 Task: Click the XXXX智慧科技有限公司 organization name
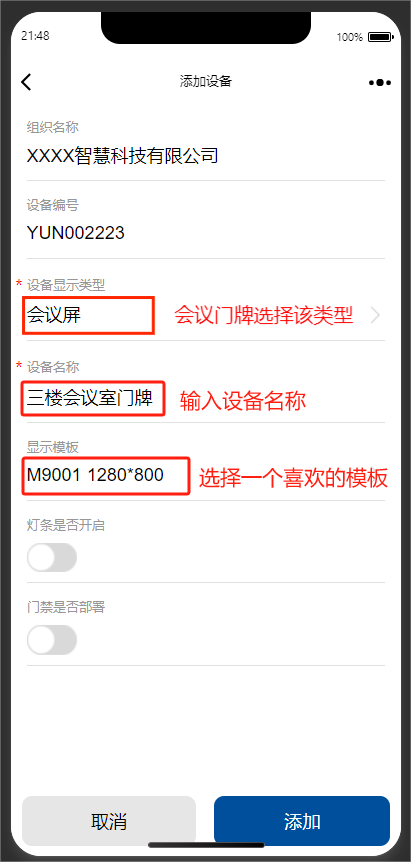tap(123, 156)
